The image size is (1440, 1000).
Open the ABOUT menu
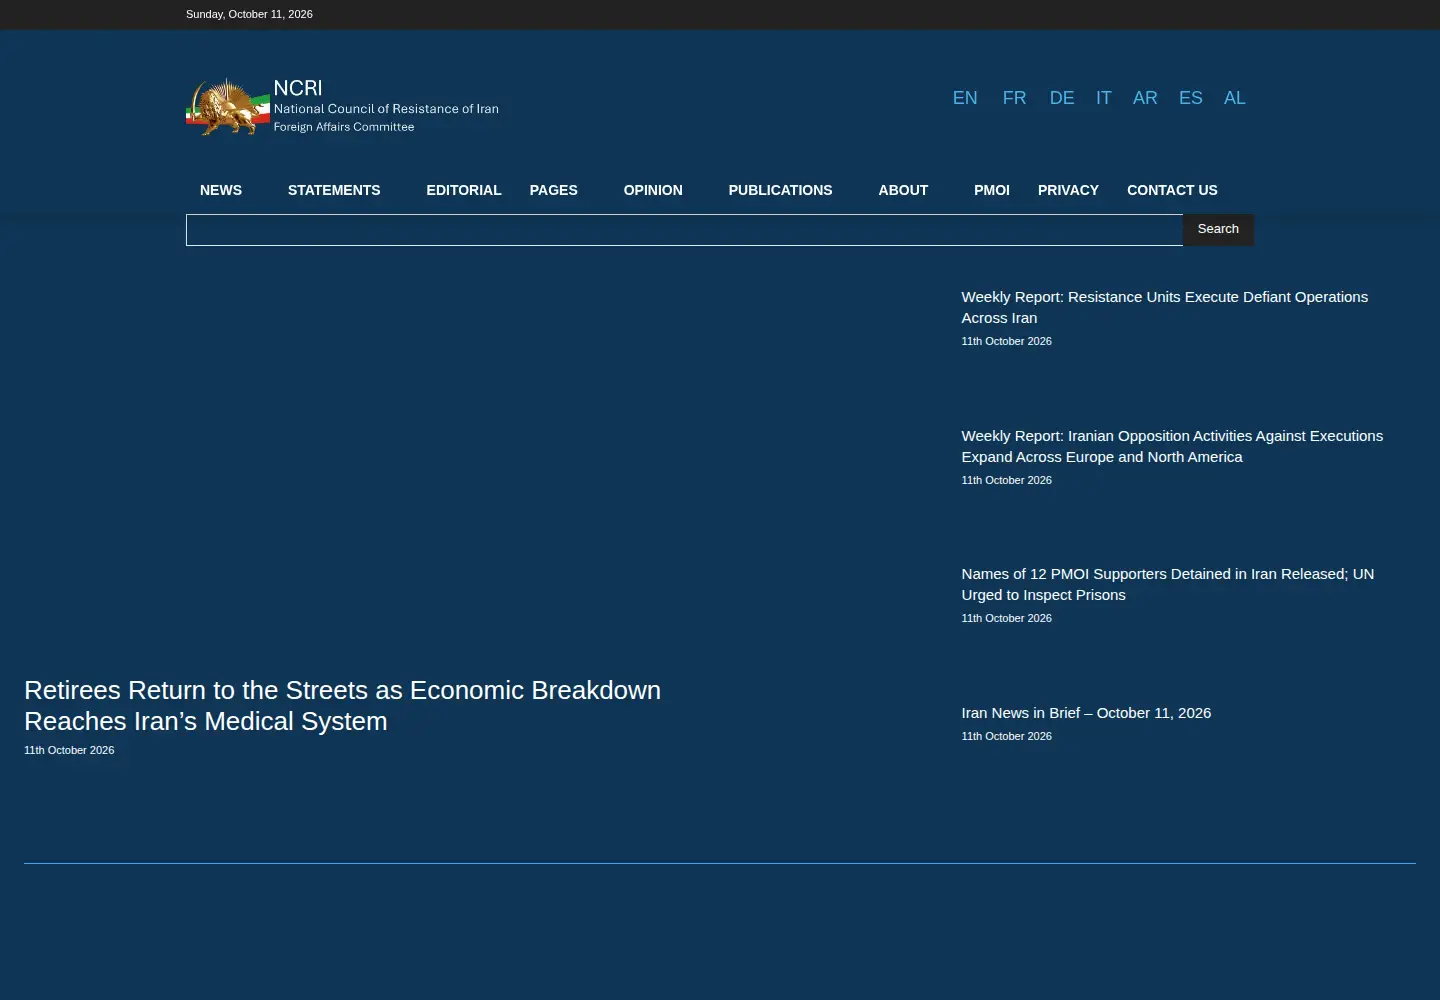[x=903, y=190]
